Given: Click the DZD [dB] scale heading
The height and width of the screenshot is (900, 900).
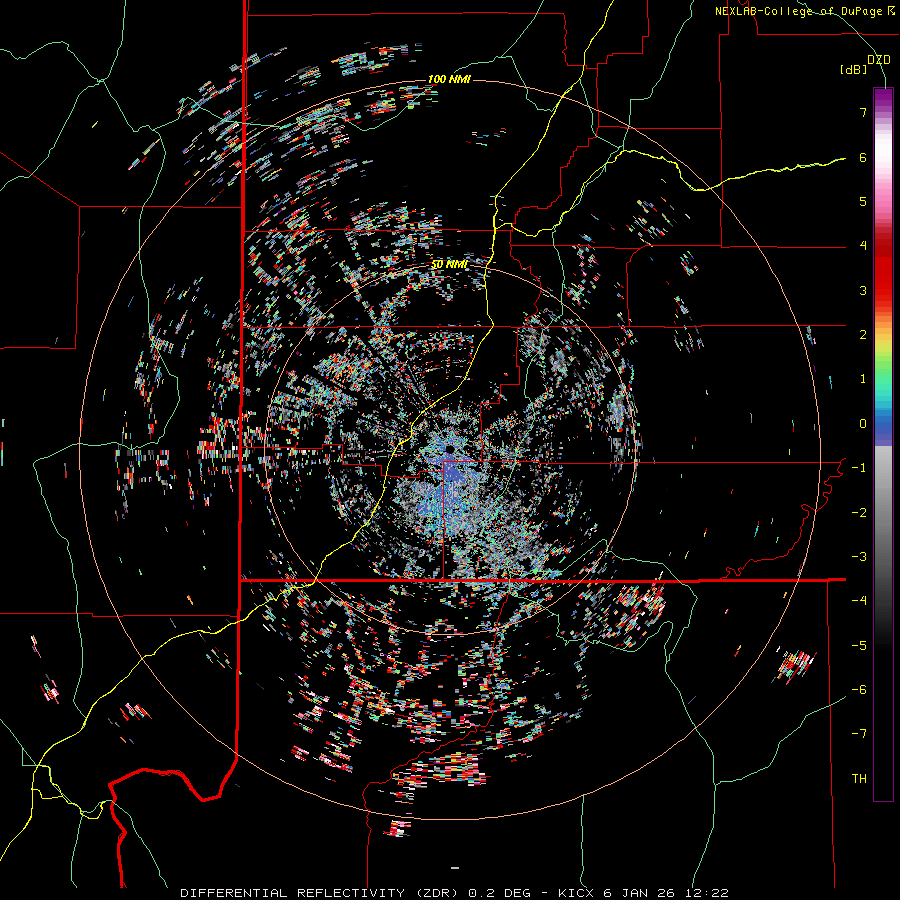Looking at the screenshot, I should [866, 64].
